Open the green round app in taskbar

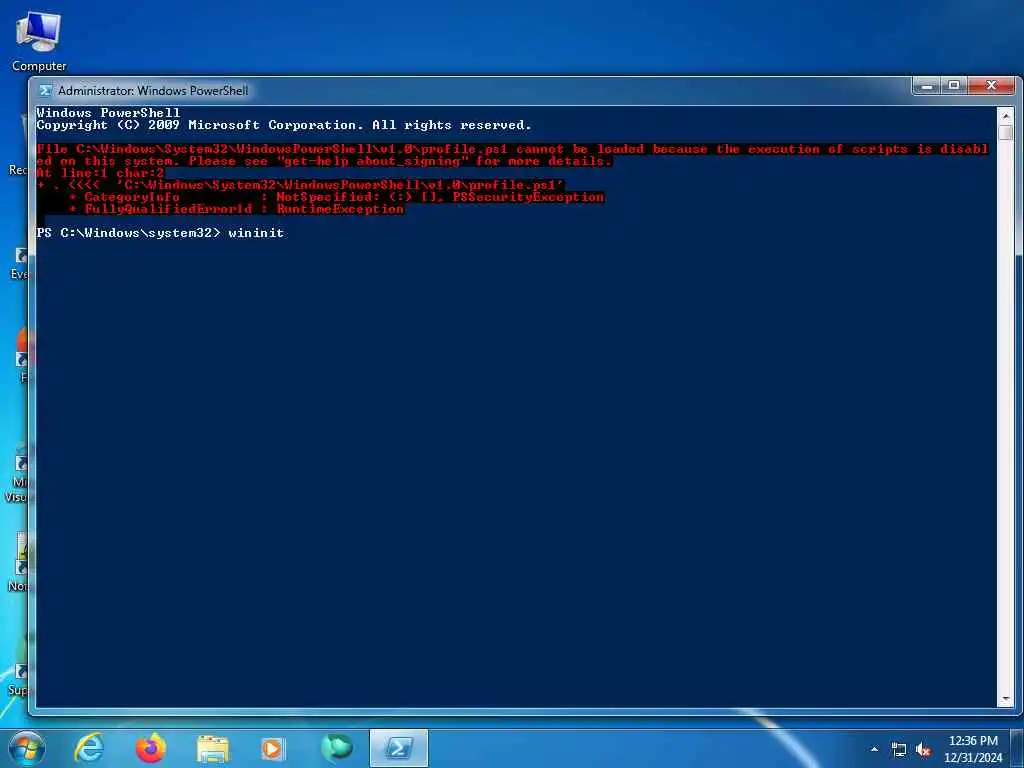pyautogui.click(x=337, y=748)
